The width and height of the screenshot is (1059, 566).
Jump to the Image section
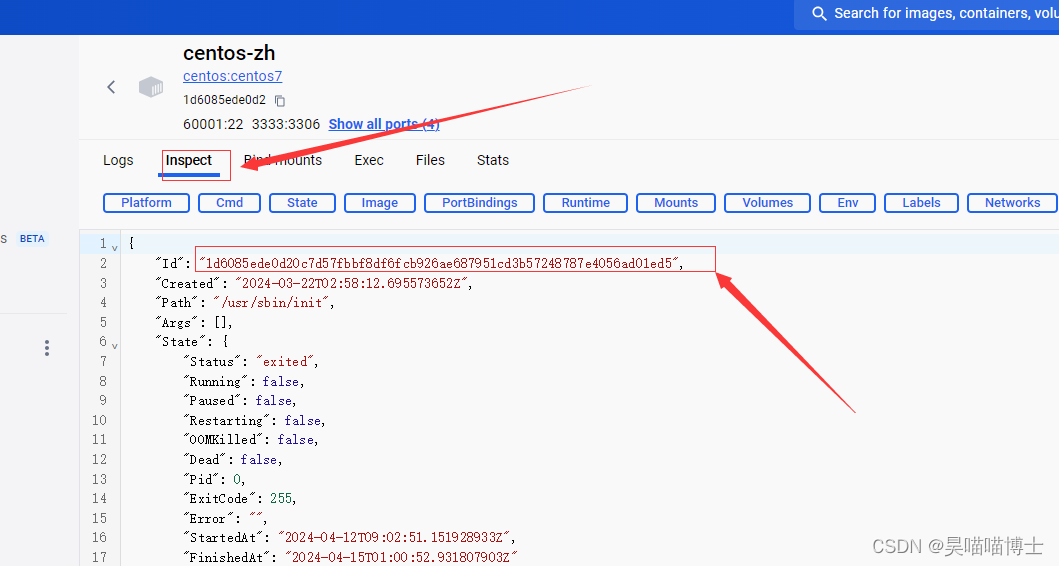[x=380, y=203]
